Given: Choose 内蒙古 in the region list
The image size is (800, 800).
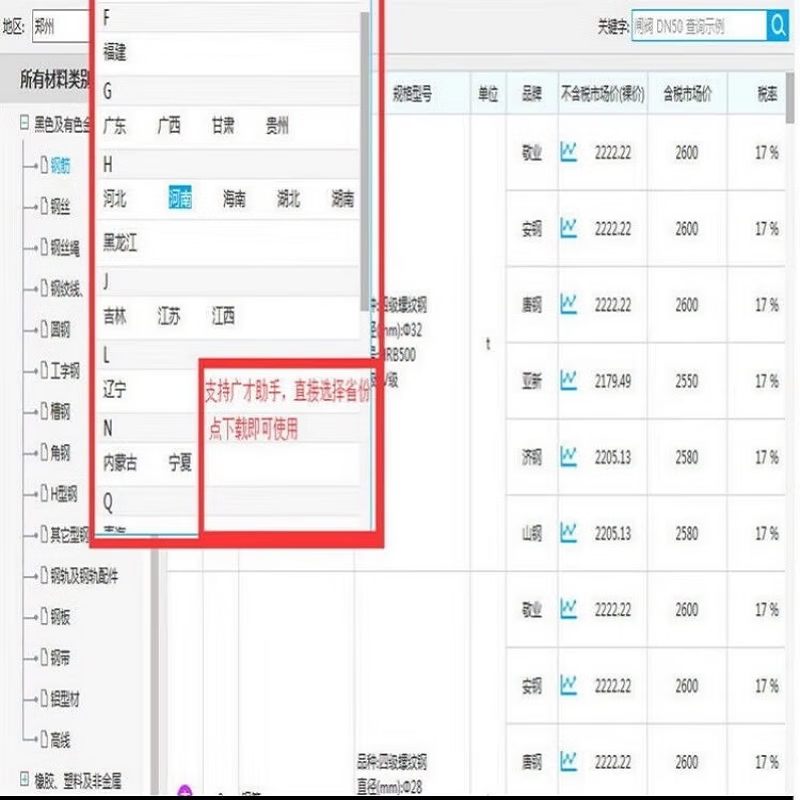Looking at the screenshot, I should (x=120, y=463).
